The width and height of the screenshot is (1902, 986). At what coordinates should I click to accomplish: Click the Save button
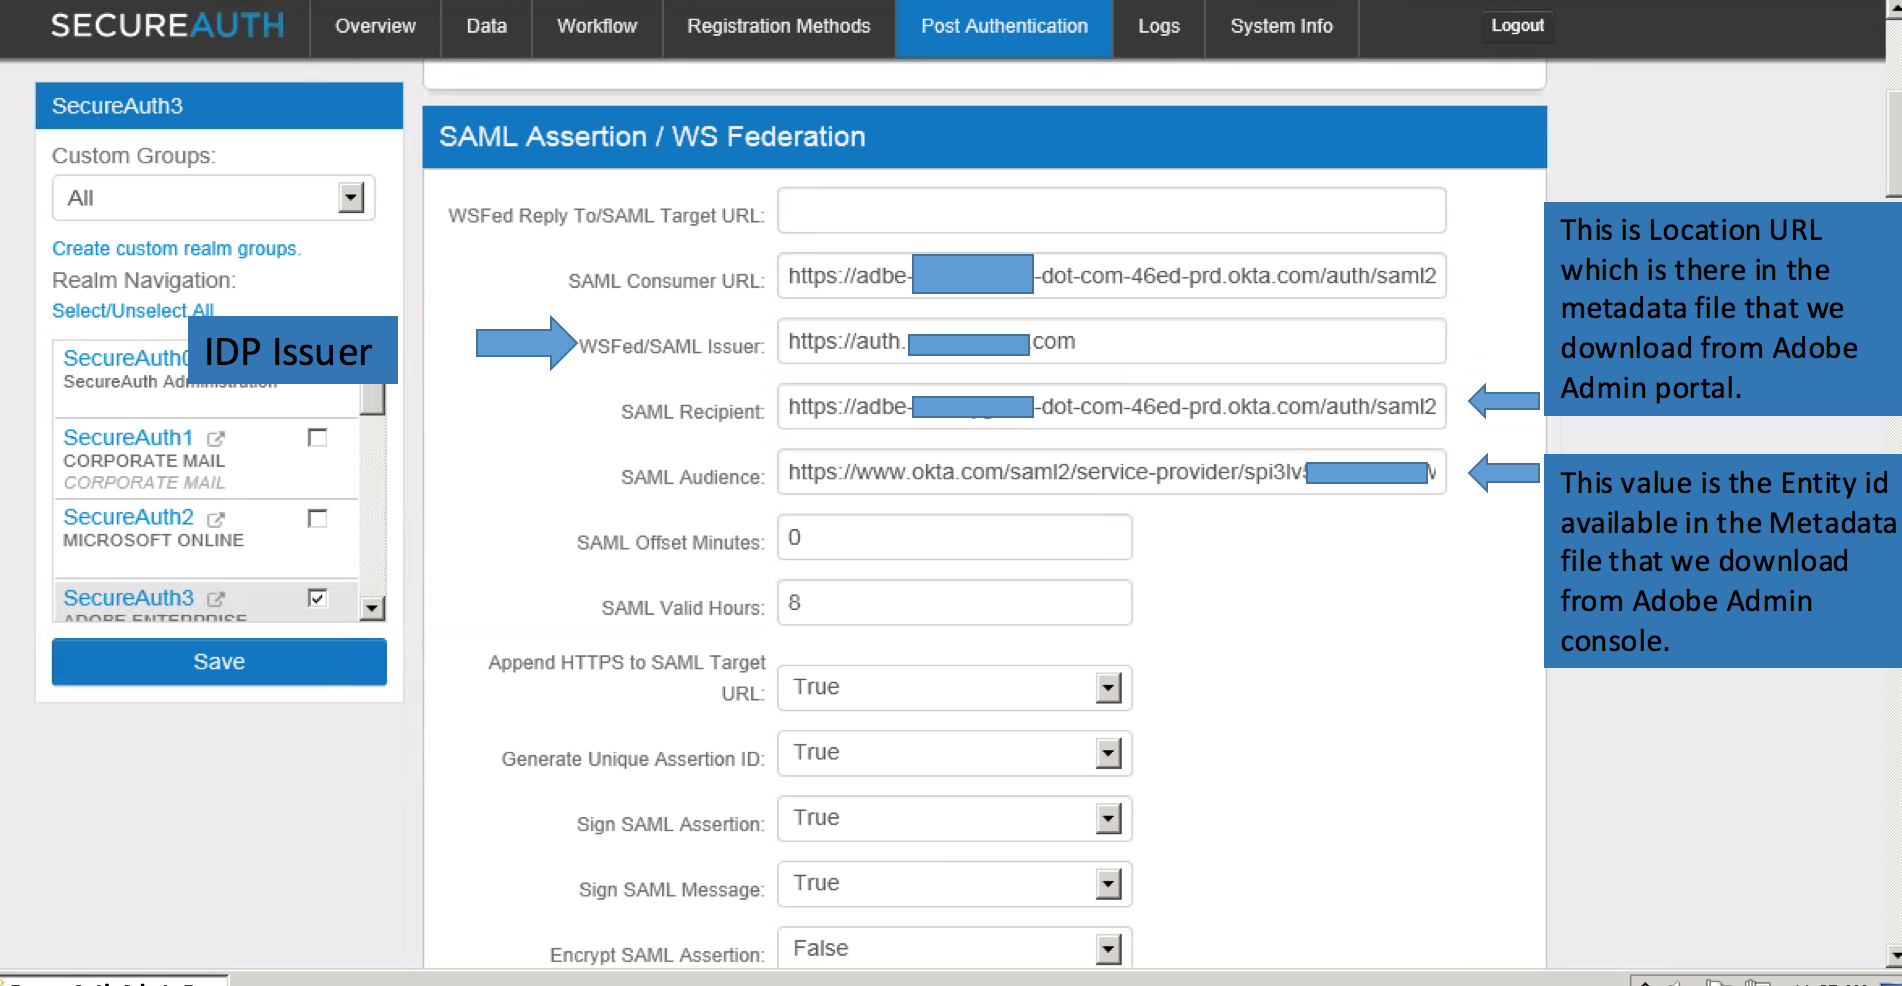[218, 661]
